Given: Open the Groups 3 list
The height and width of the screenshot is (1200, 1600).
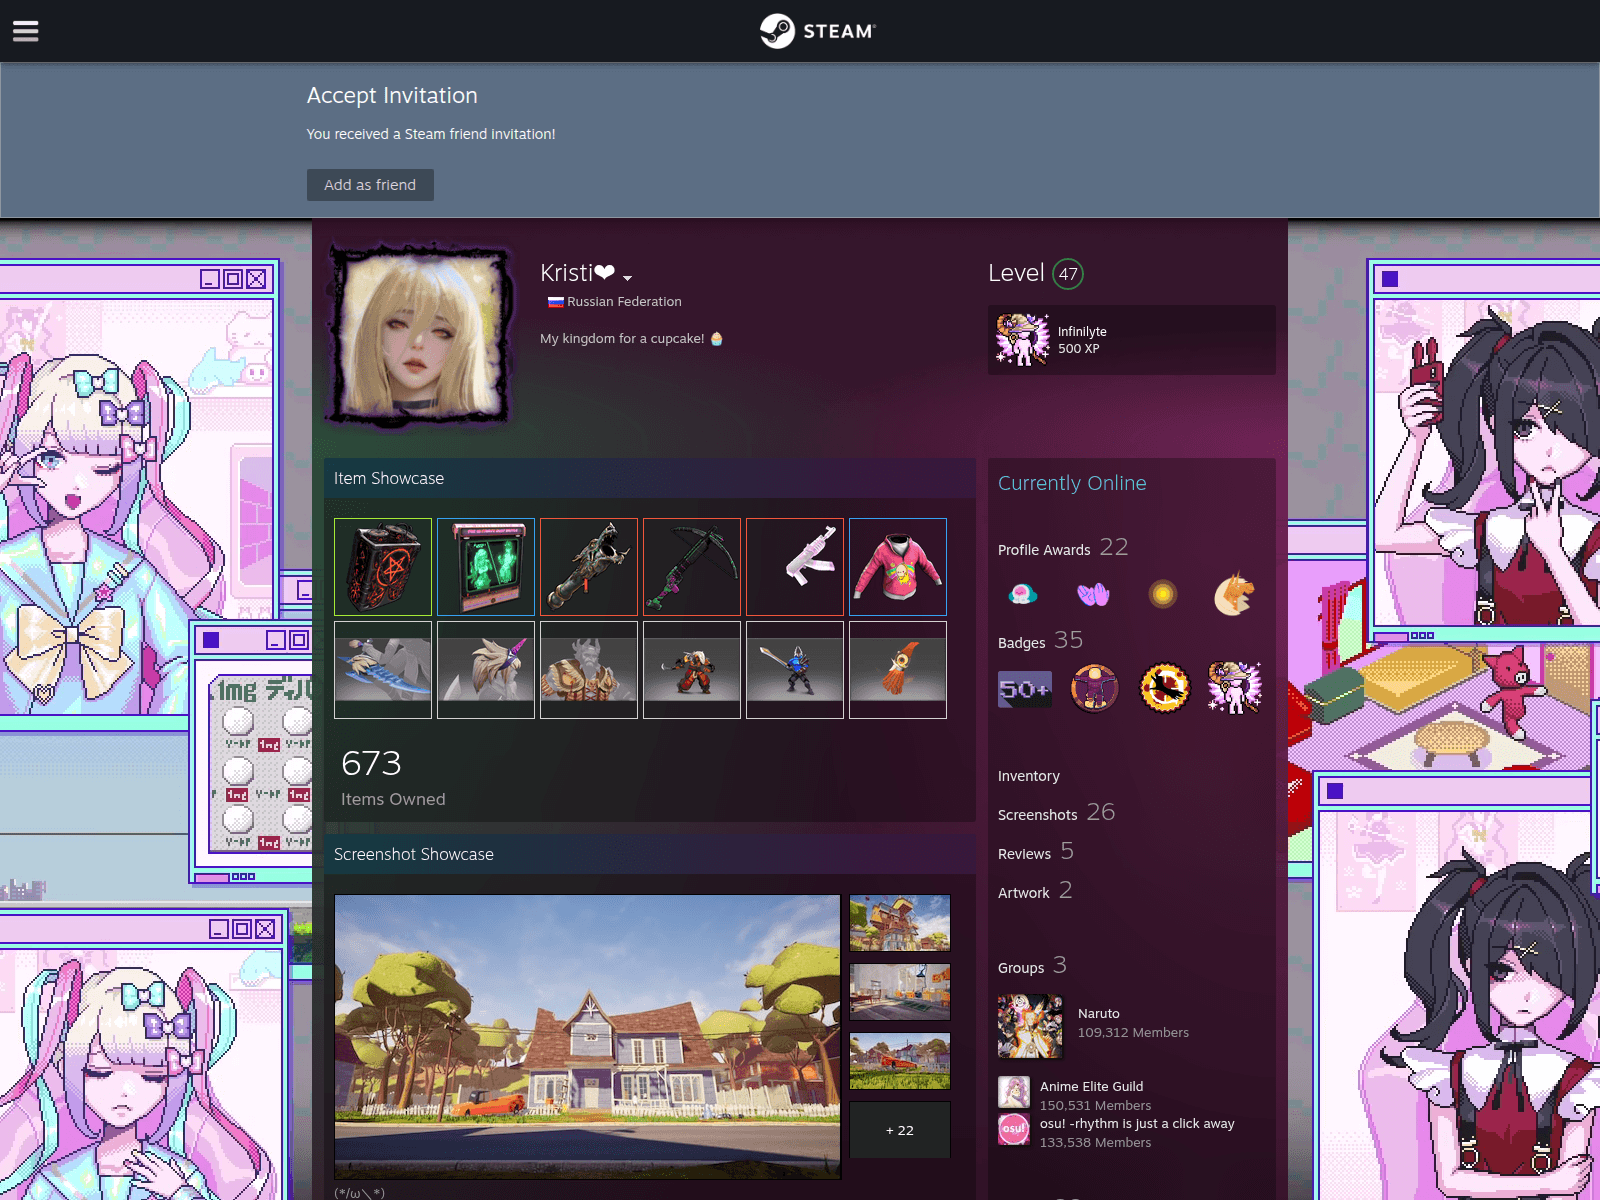Looking at the screenshot, I should [x=1032, y=966].
